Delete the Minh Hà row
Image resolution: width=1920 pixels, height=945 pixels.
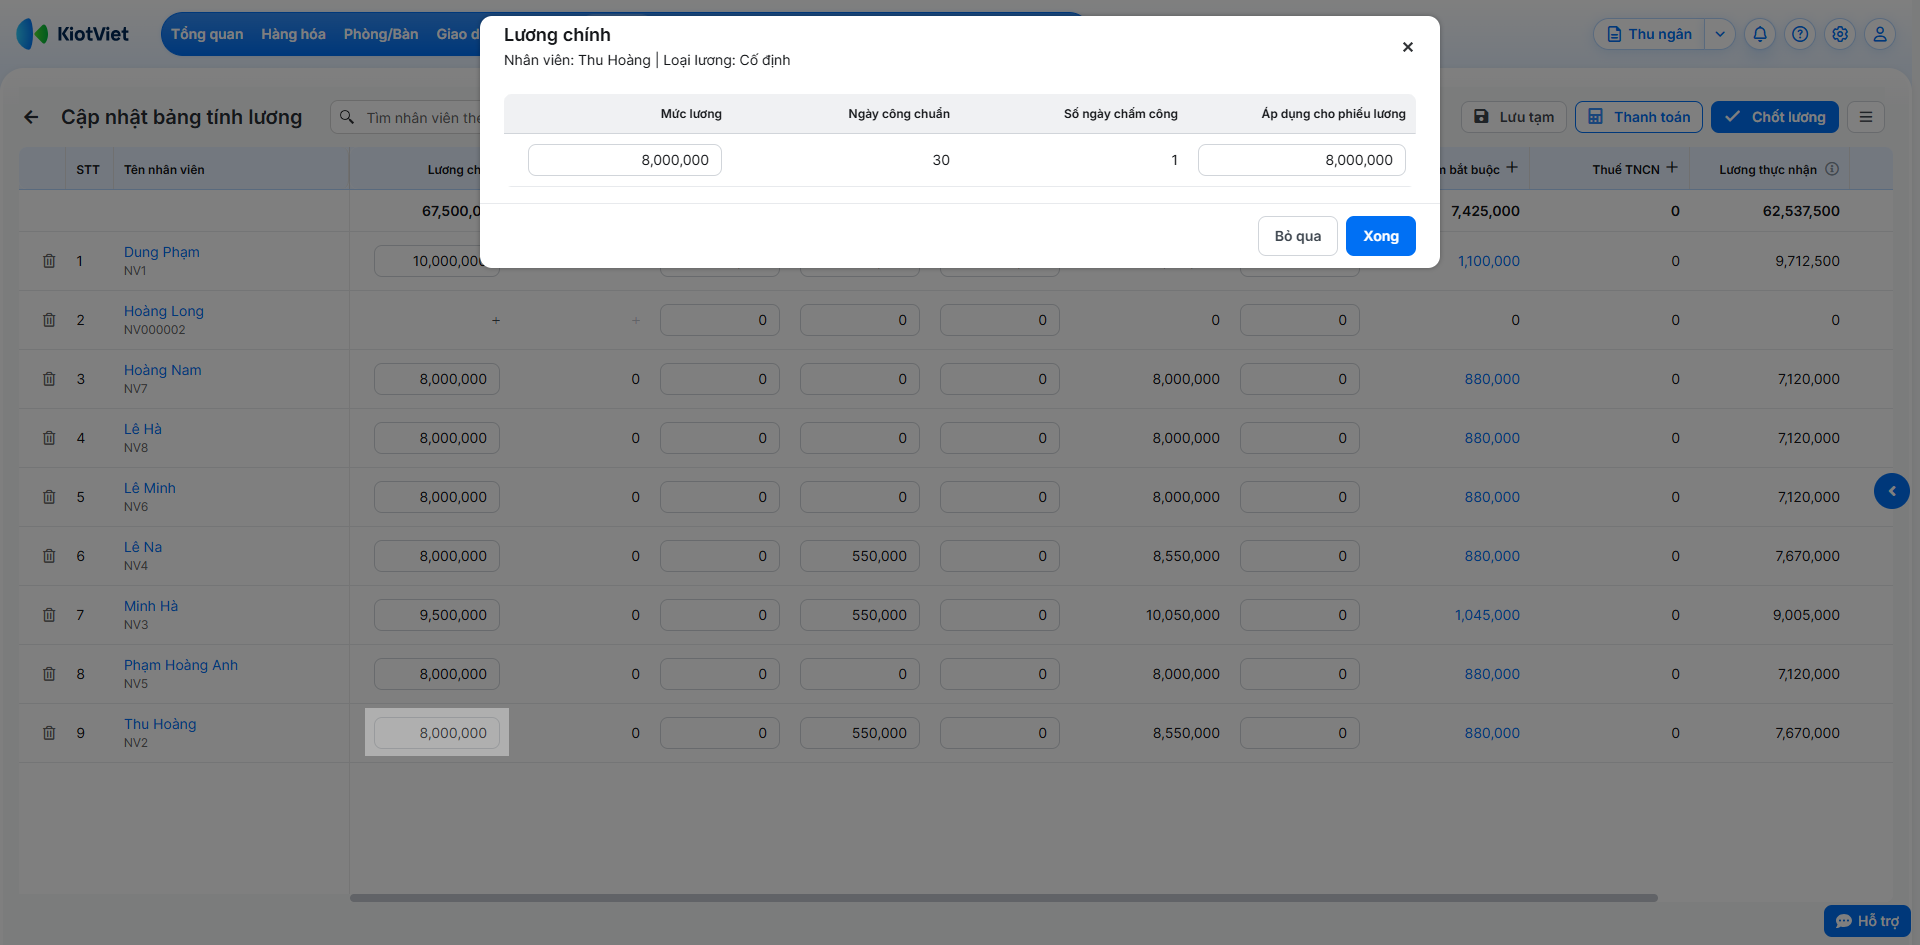pyautogui.click(x=49, y=615)
